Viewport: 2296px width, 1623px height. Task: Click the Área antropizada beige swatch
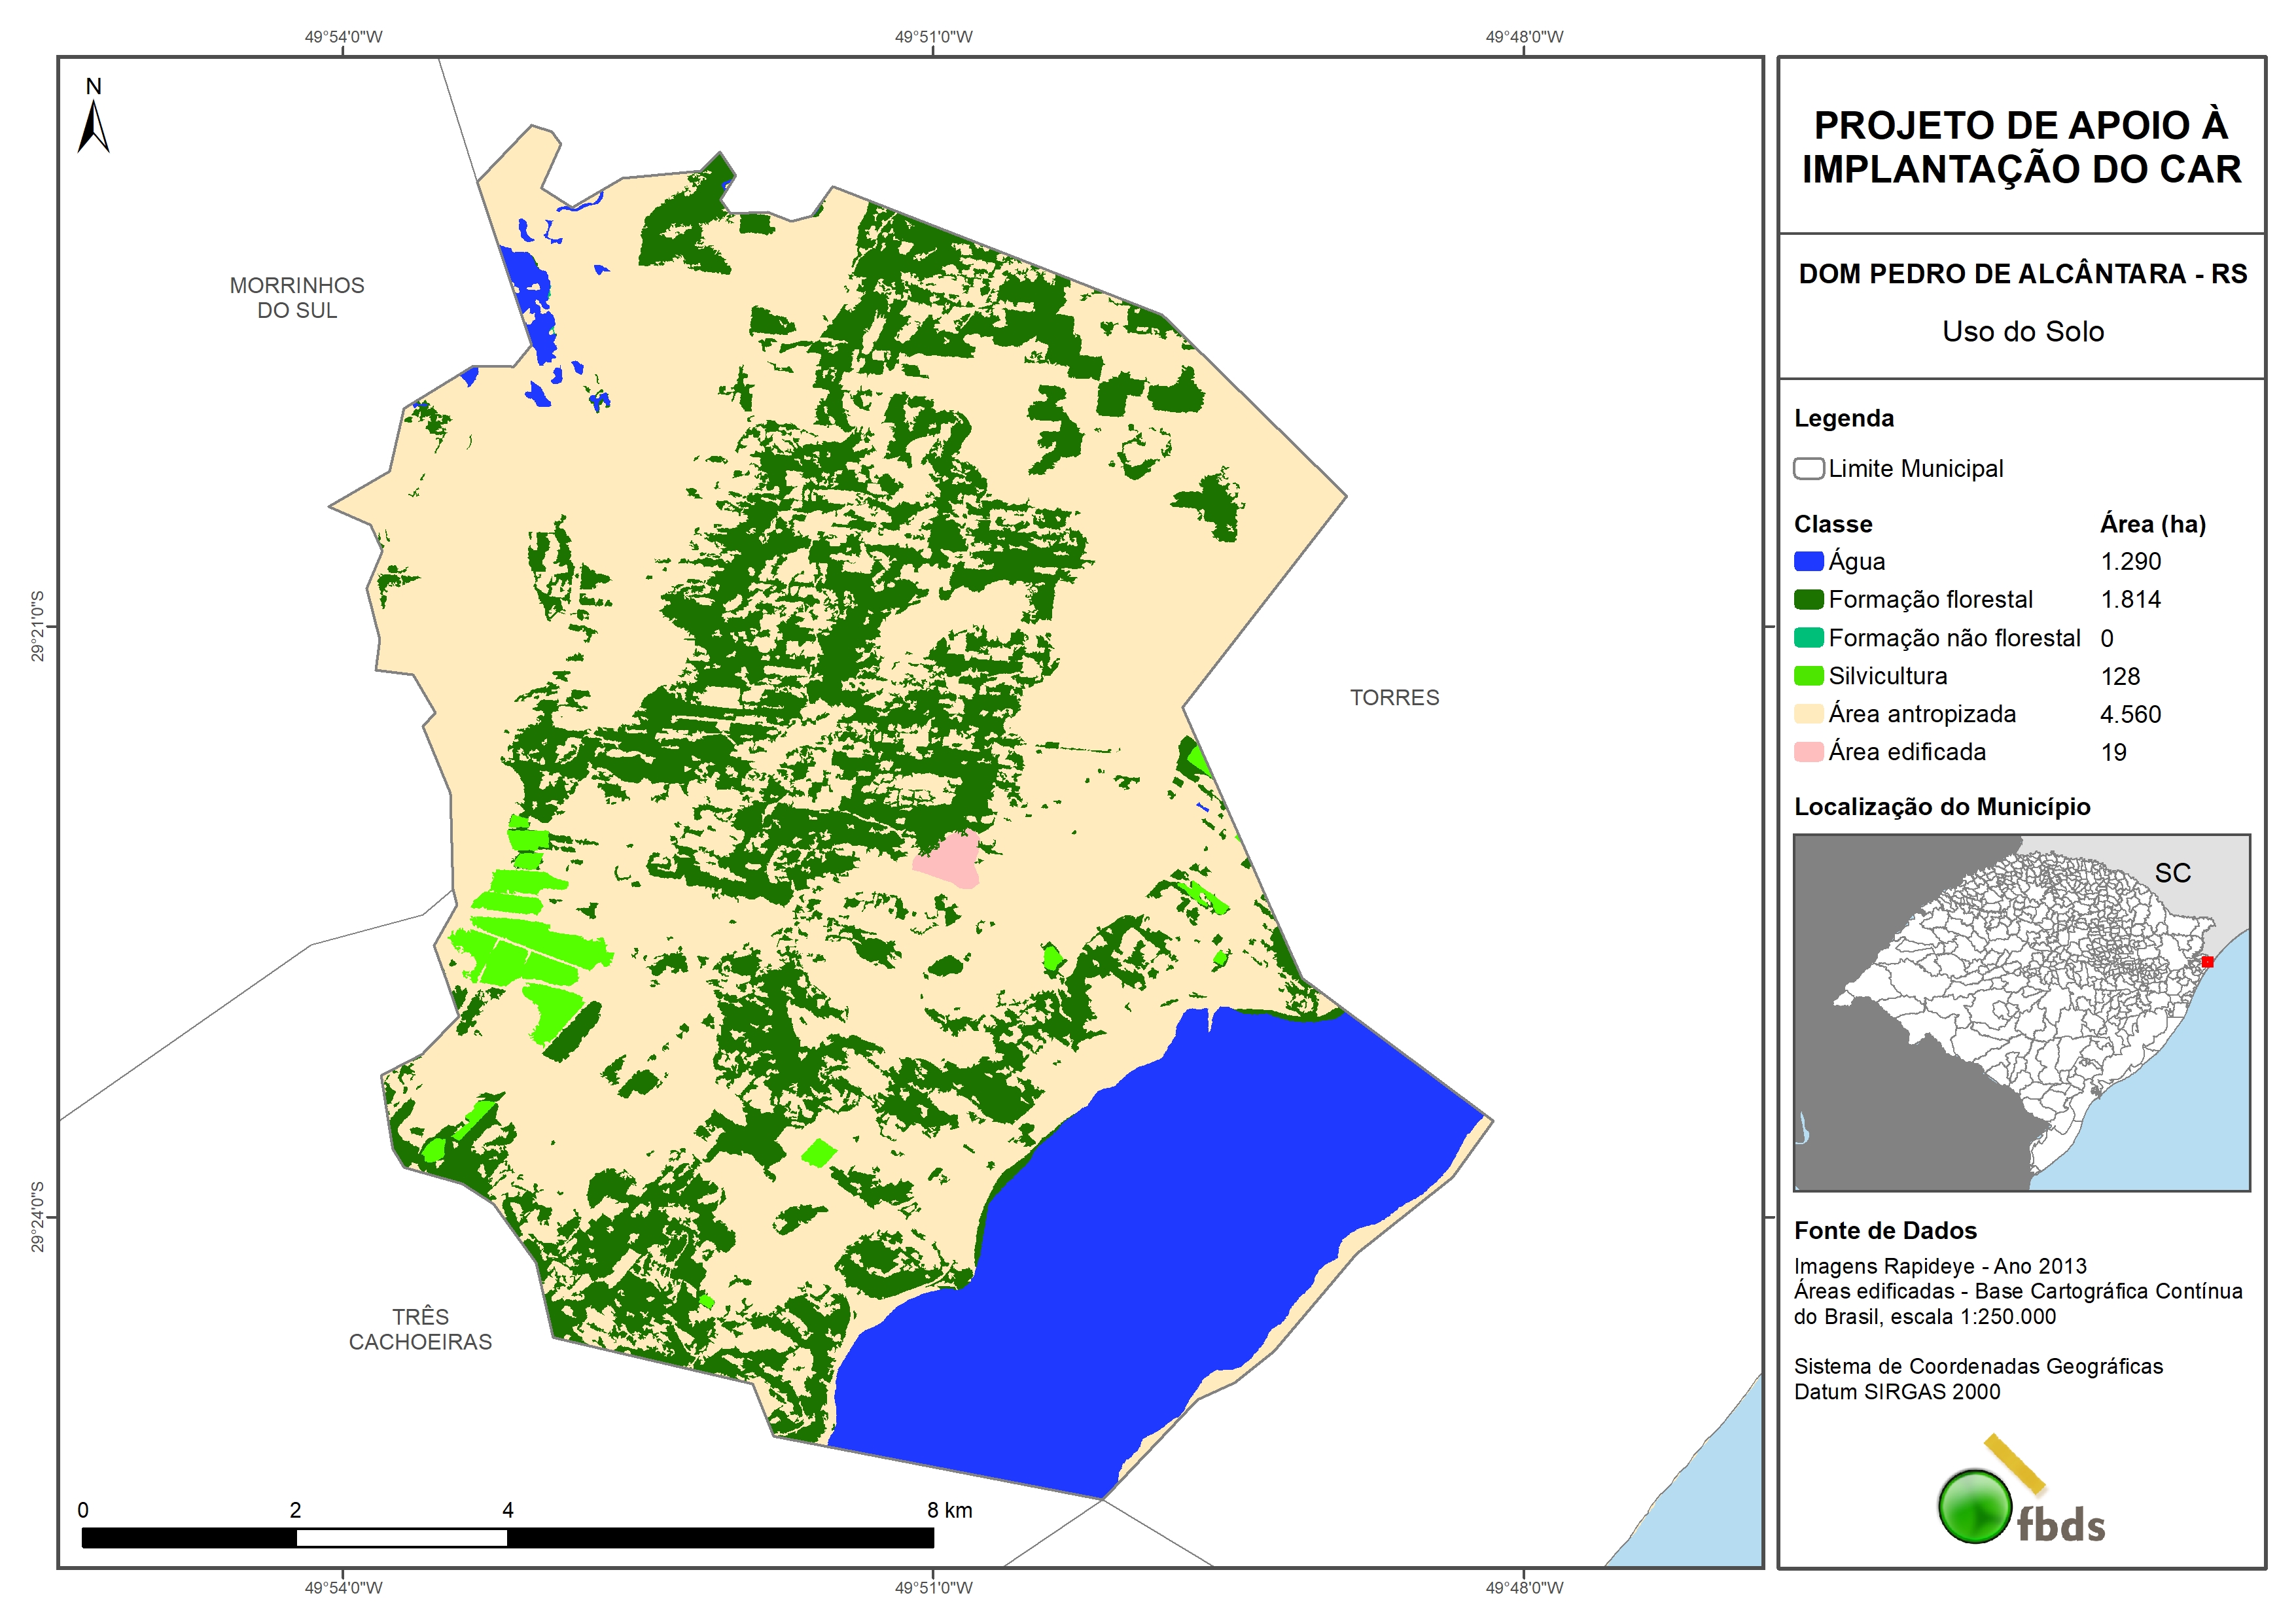1808,714
